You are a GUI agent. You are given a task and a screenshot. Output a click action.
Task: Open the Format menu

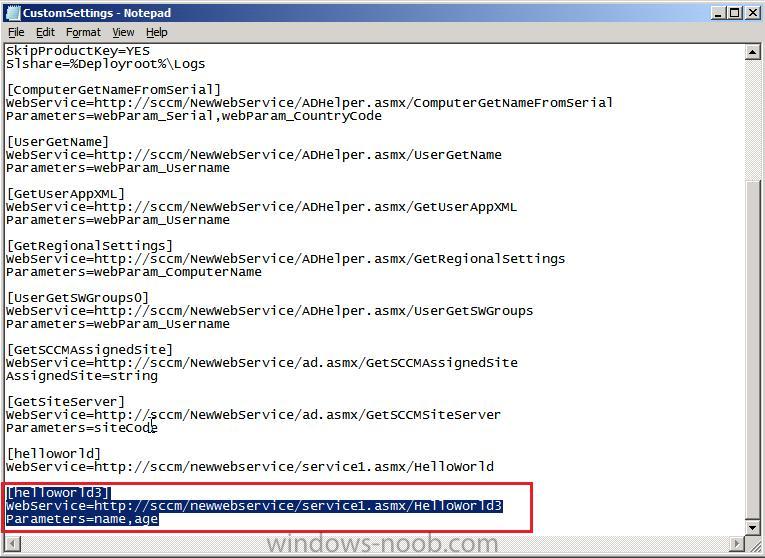coord(83,32)
